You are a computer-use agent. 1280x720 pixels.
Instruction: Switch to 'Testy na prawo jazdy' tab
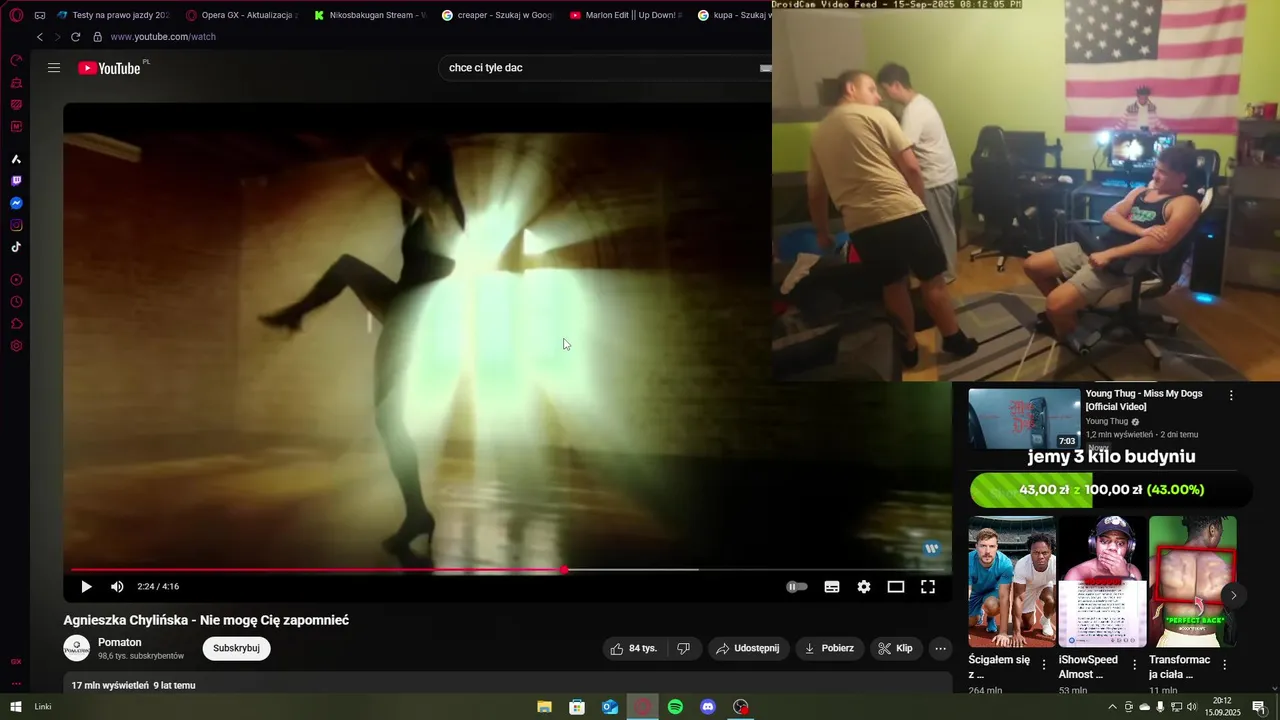113,15
